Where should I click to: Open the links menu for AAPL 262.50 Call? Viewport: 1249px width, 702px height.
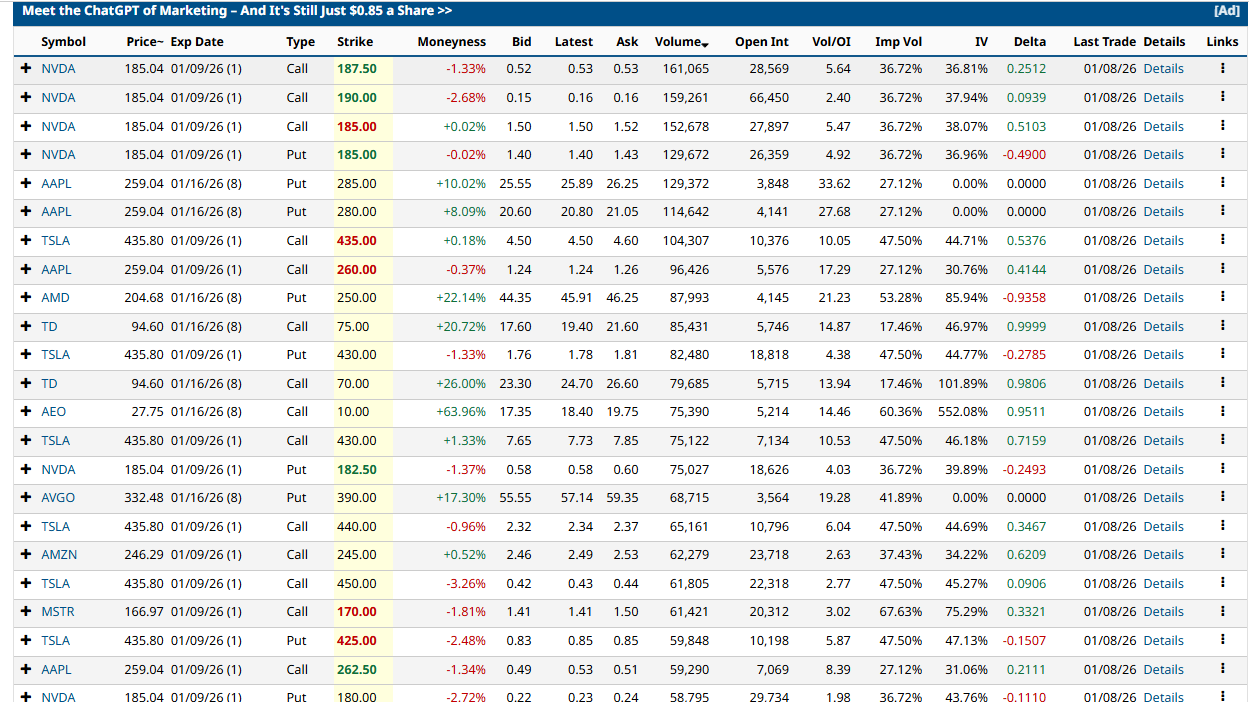tap(1222, 670)
